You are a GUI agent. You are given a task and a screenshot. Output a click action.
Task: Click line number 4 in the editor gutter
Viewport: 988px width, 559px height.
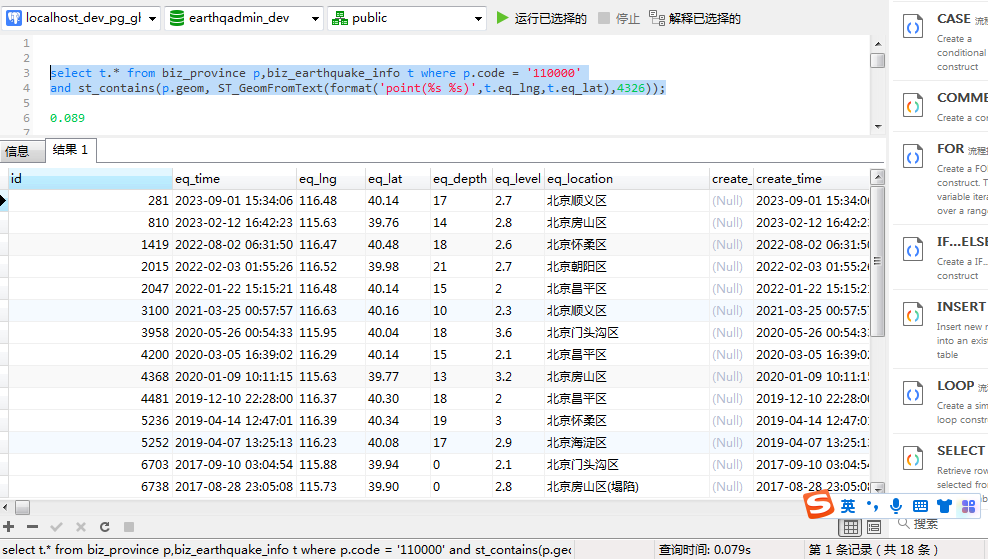pos(26,88)
